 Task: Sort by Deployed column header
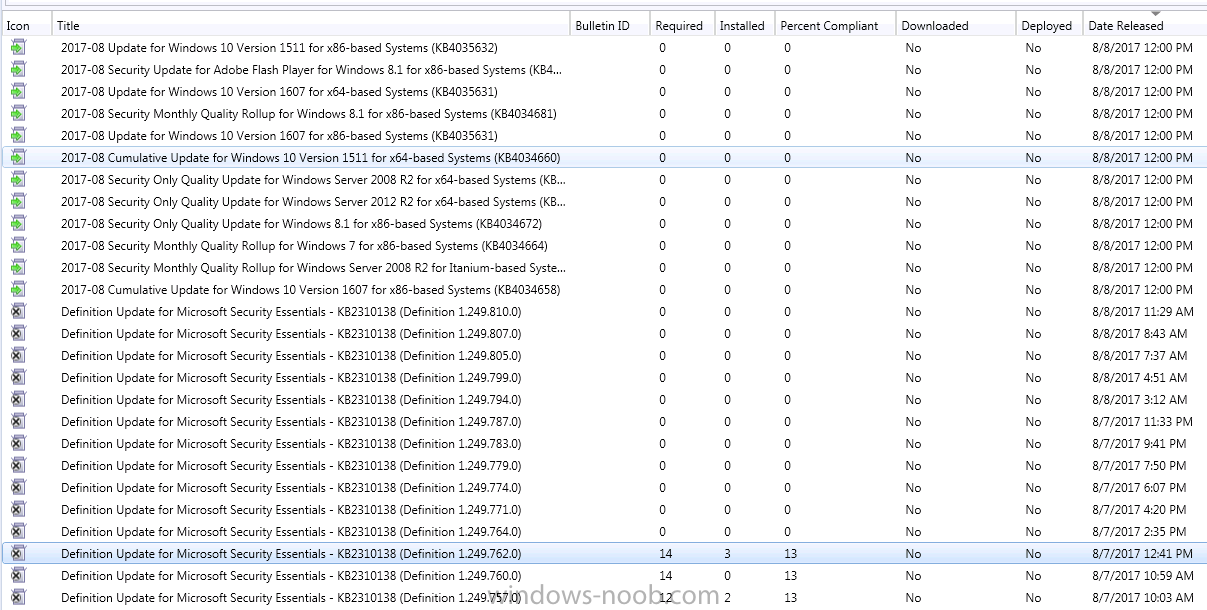(x=1049, y=25)
